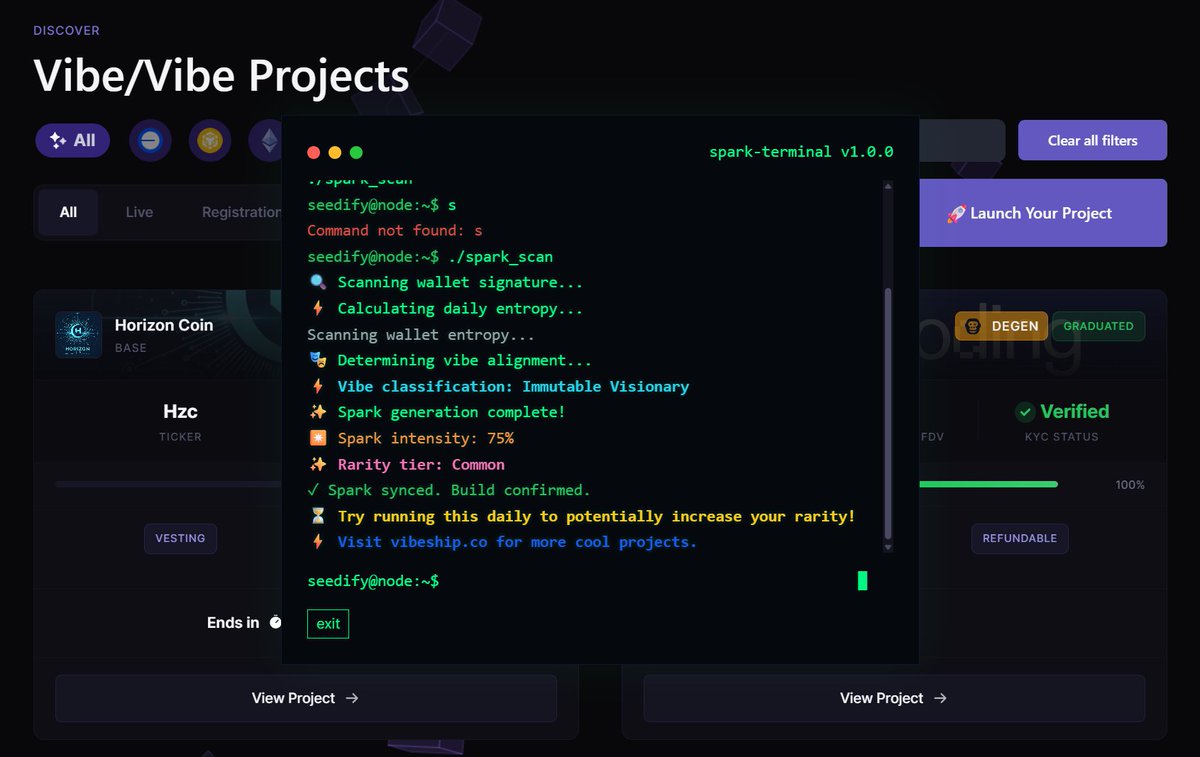1200x757 pixels.
Task: Click the 100% progress bar
Action: pyautogui.click(x=988, y=484)
